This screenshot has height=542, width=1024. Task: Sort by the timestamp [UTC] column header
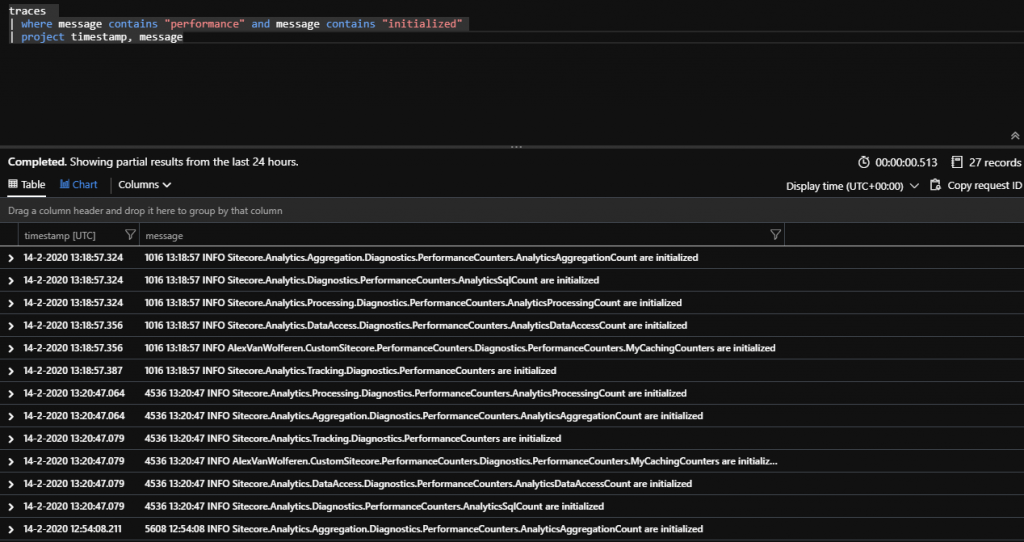[60, 235]
